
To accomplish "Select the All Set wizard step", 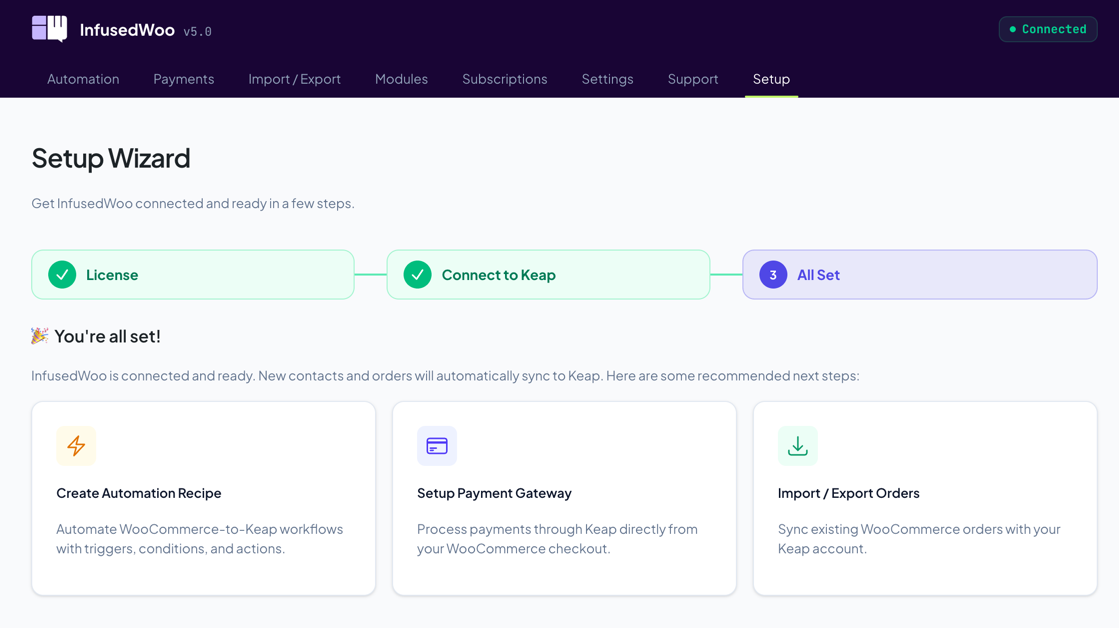I will [919, 274].
